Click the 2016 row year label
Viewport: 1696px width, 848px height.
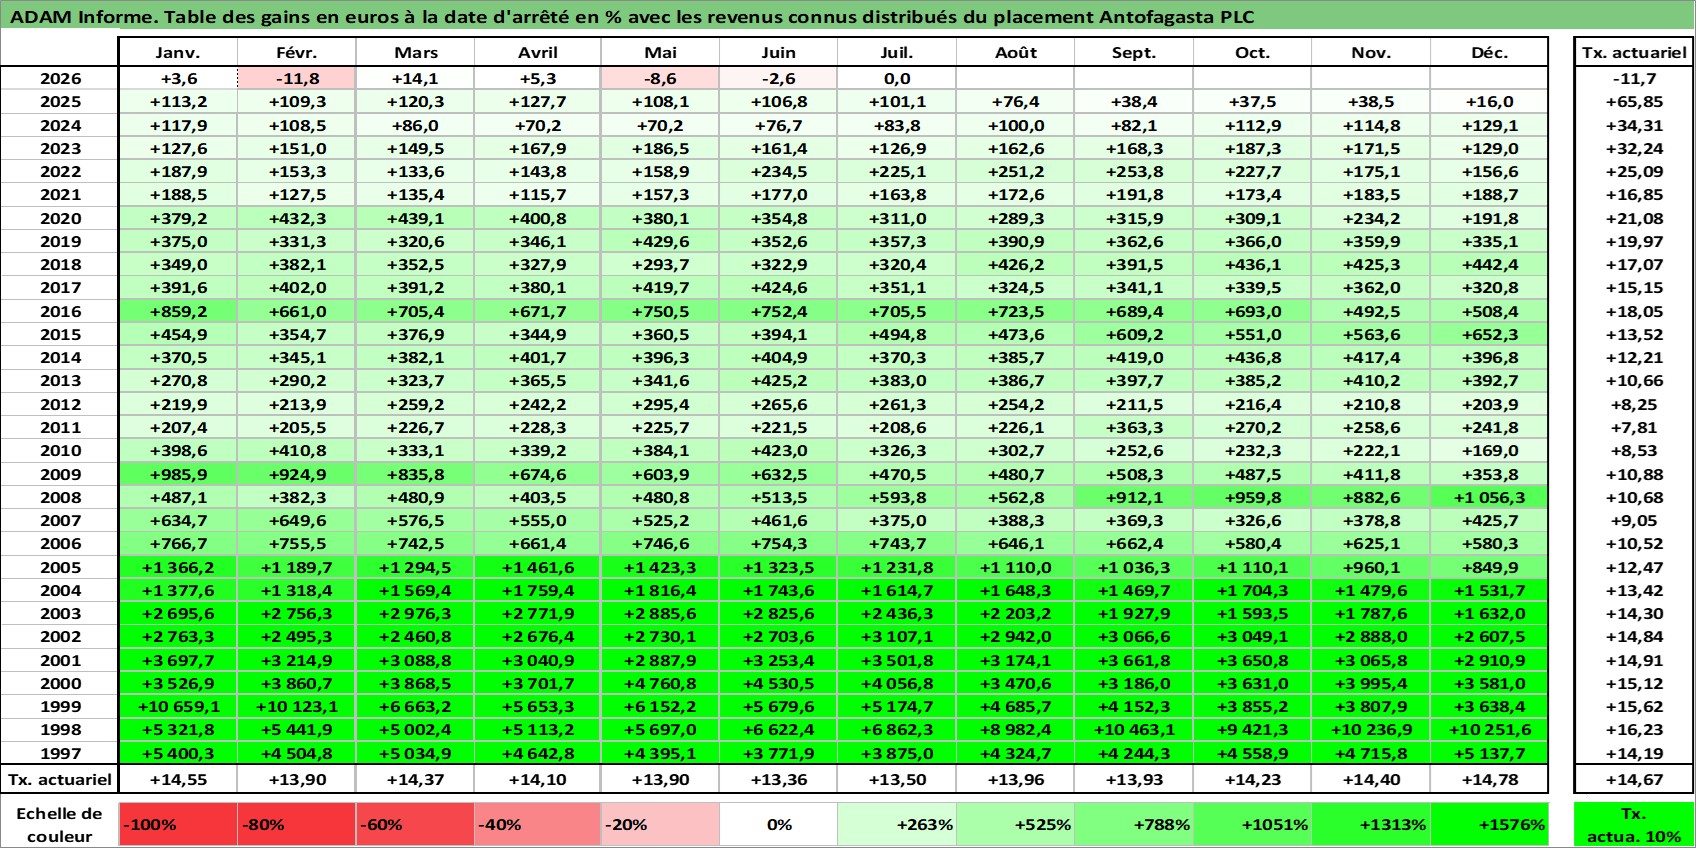pyautogui.click(x=60, y=311)
